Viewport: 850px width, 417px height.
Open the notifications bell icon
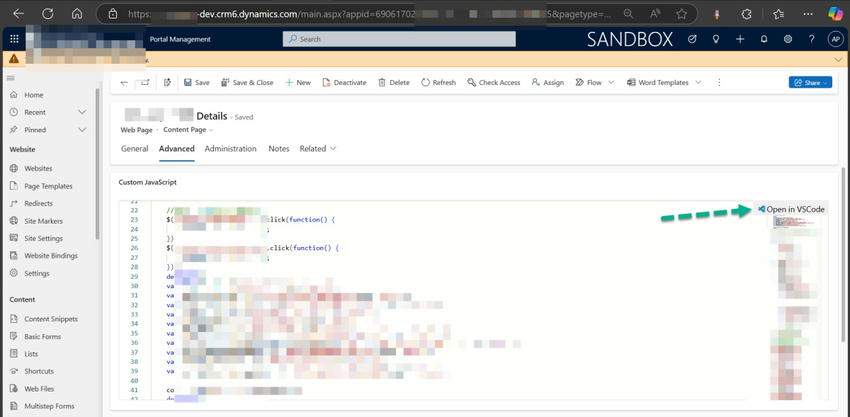click(764, 39)
